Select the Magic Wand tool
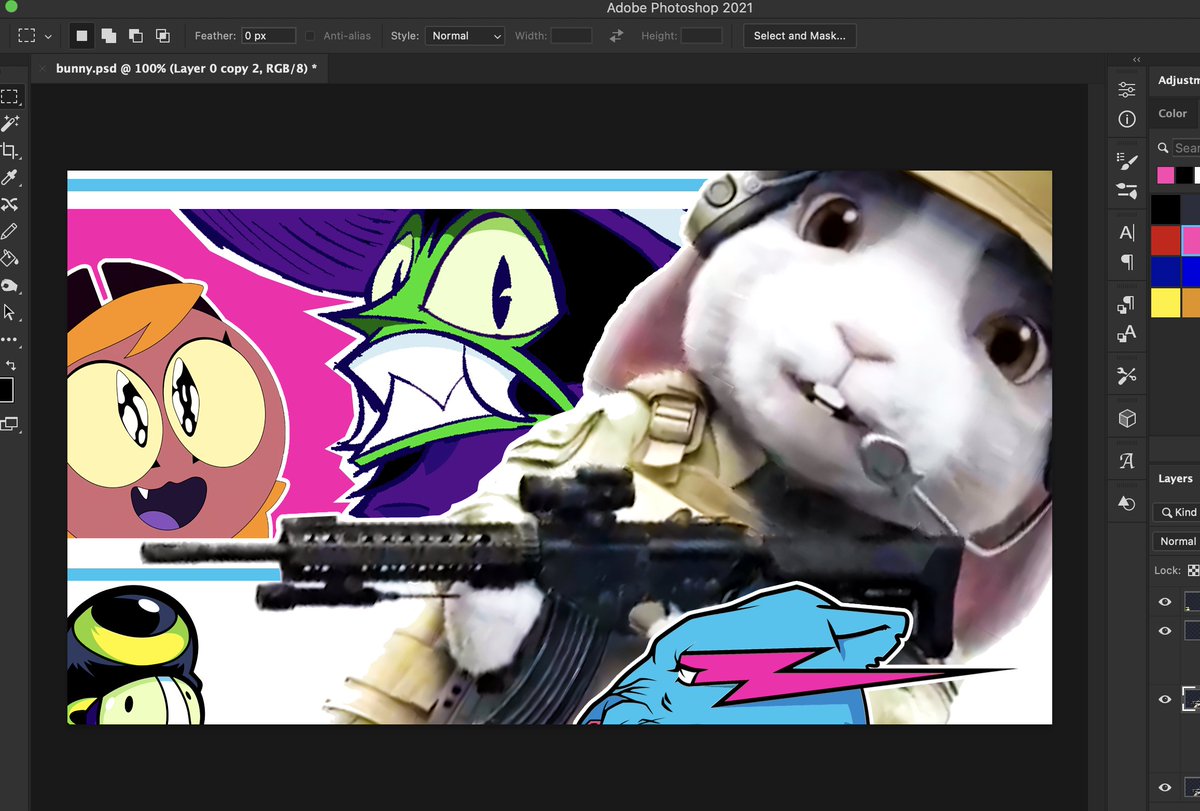 [x=9, y=124]
